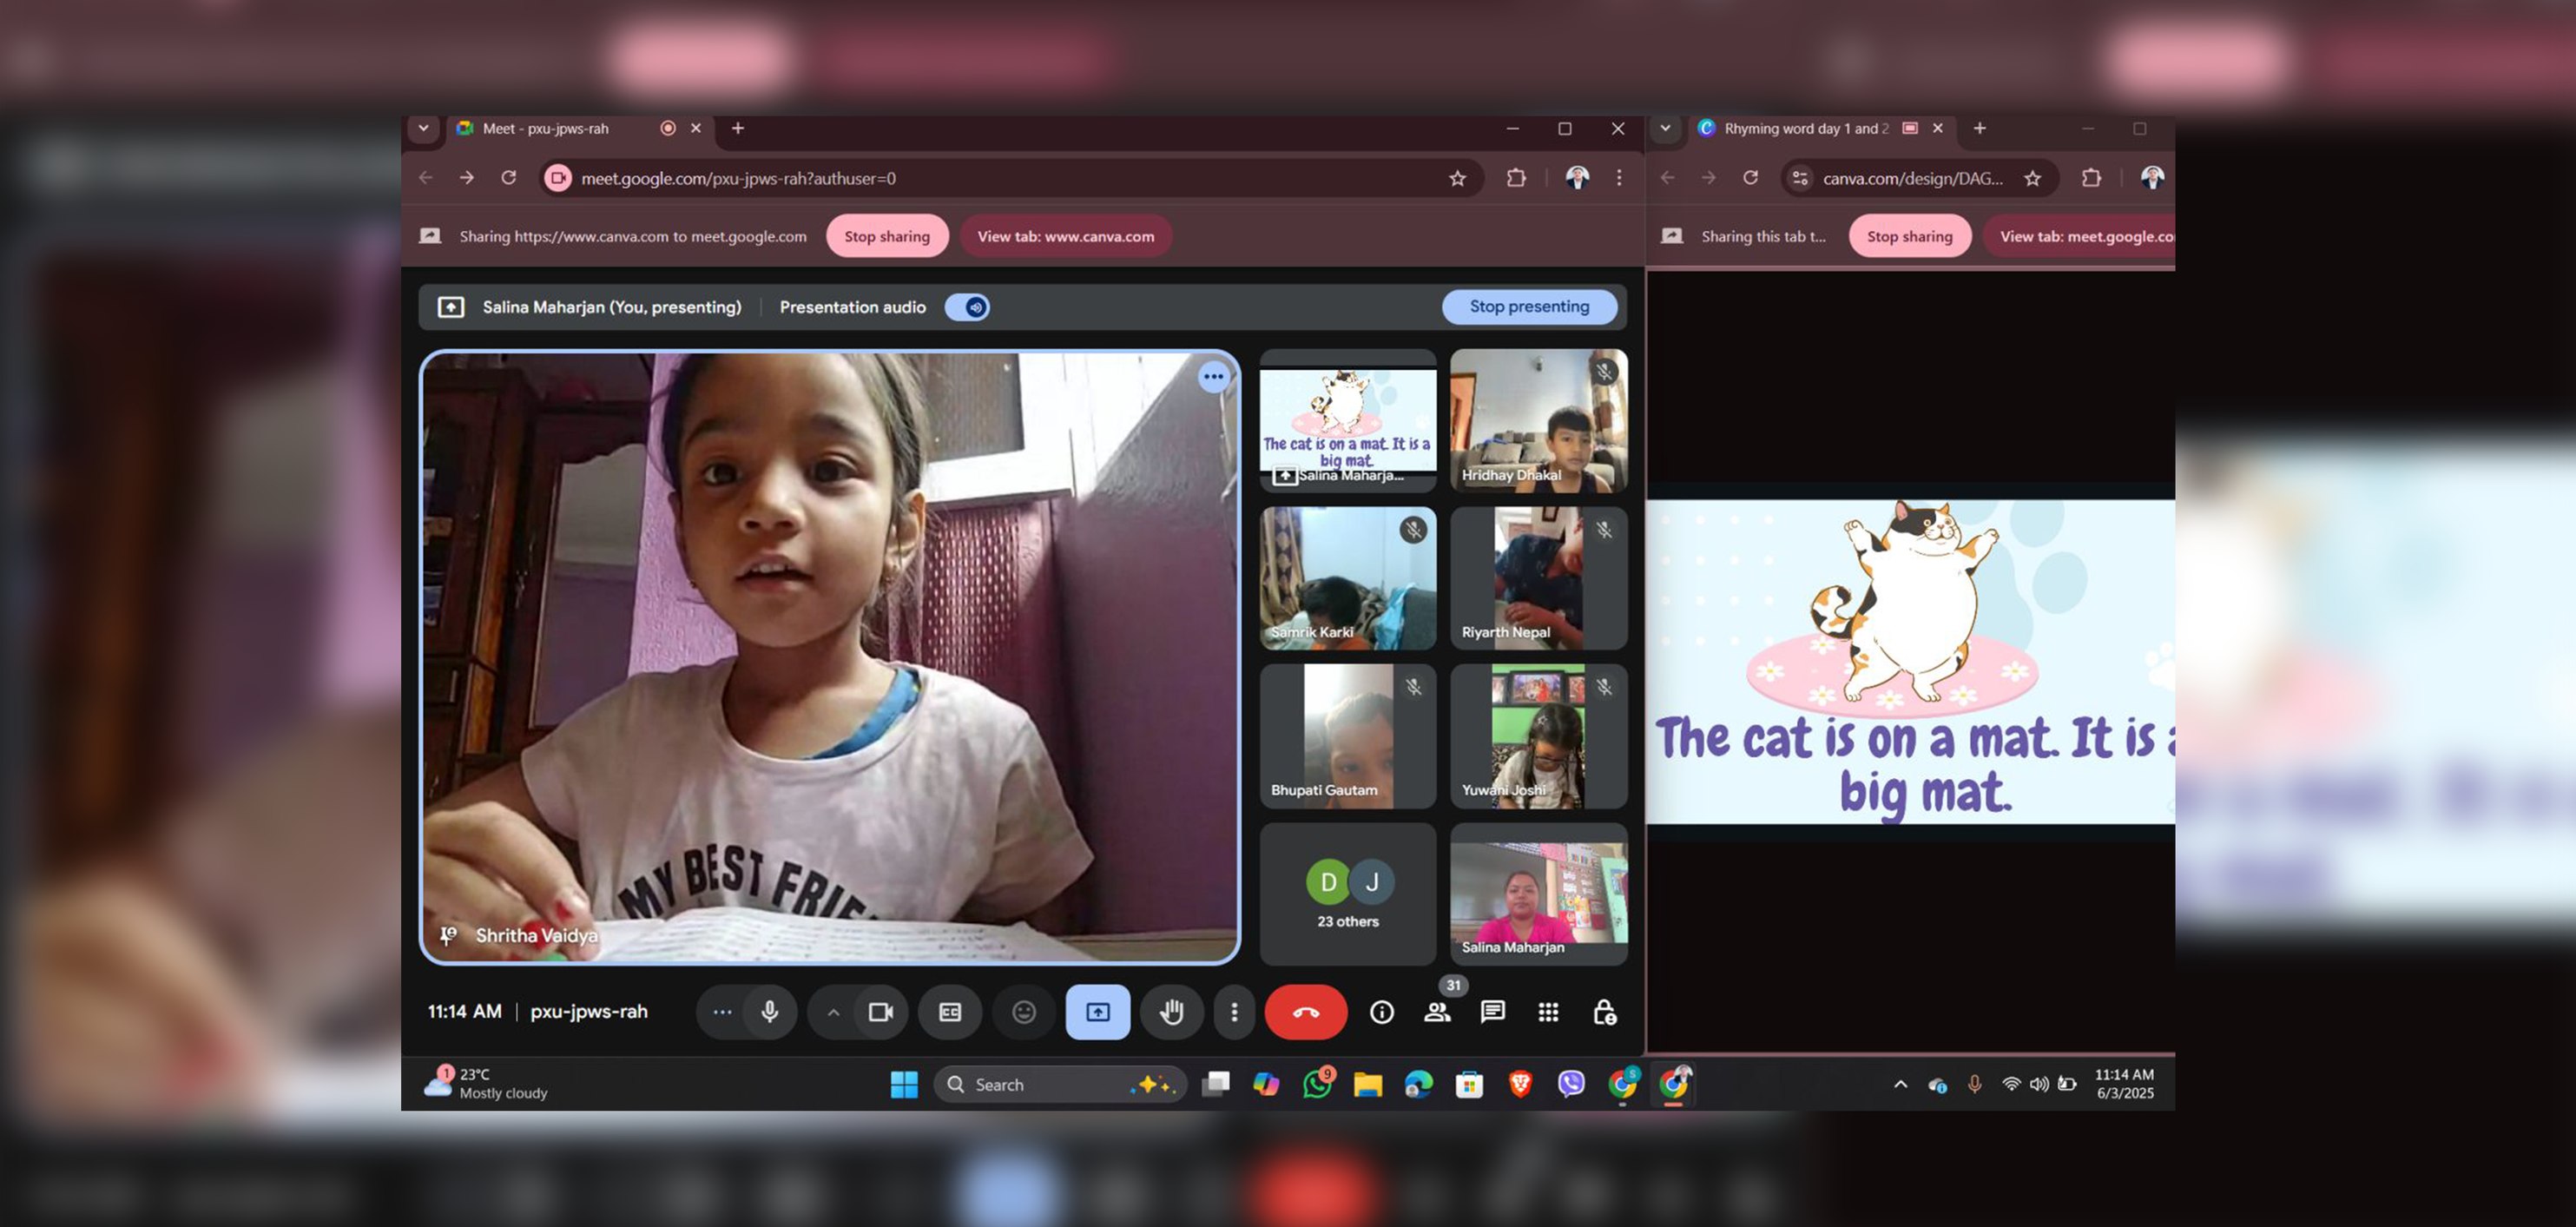2576x1227 pixels.
Task: Open Viber from the taskbar
Action: (1571, 1084)
